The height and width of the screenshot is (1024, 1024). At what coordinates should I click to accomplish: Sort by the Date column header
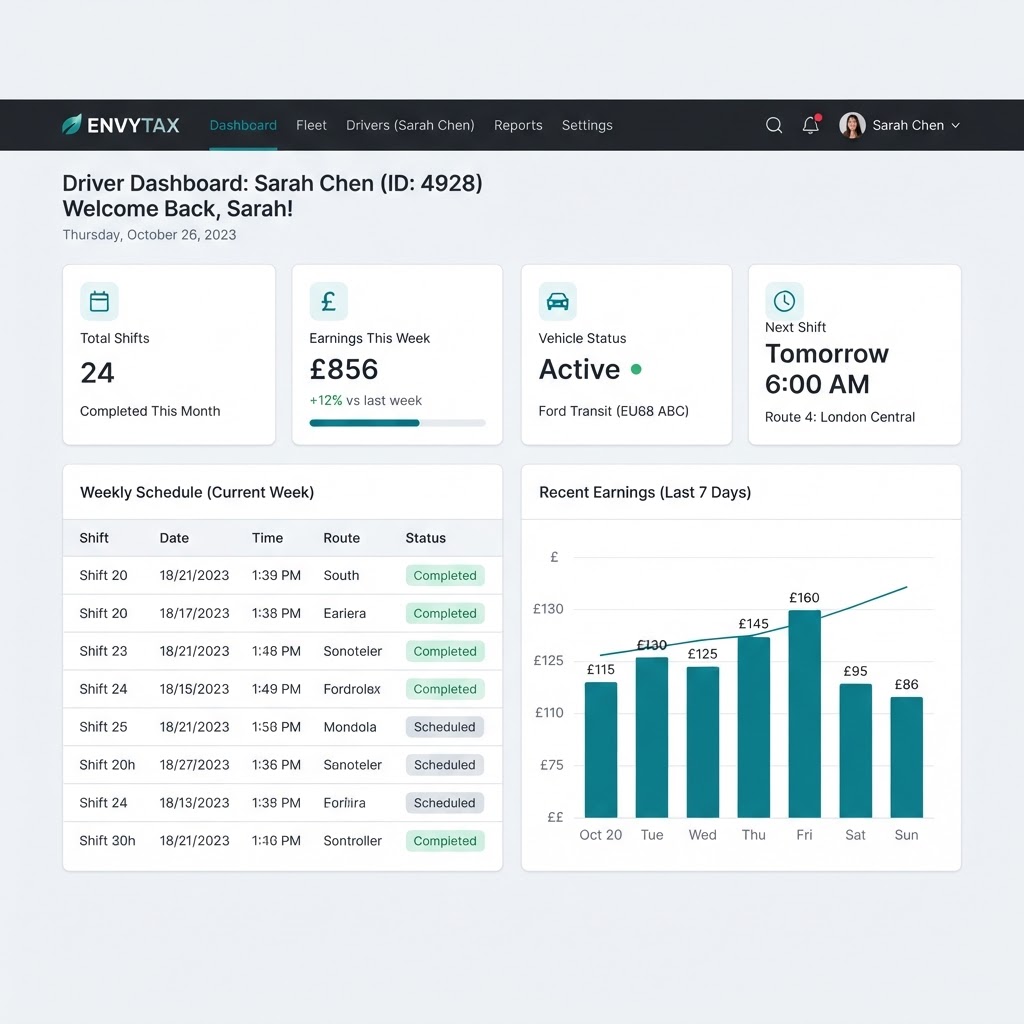point(174,538)
